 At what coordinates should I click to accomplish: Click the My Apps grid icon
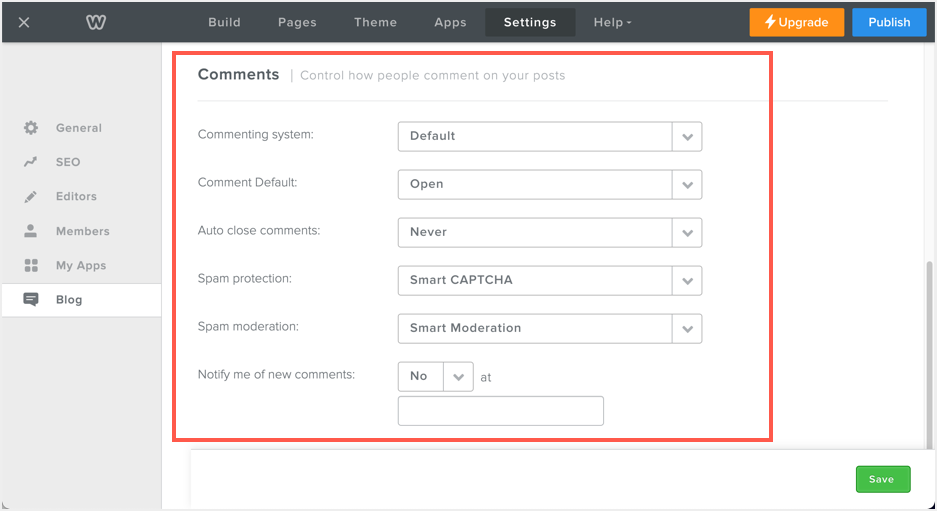31,266
